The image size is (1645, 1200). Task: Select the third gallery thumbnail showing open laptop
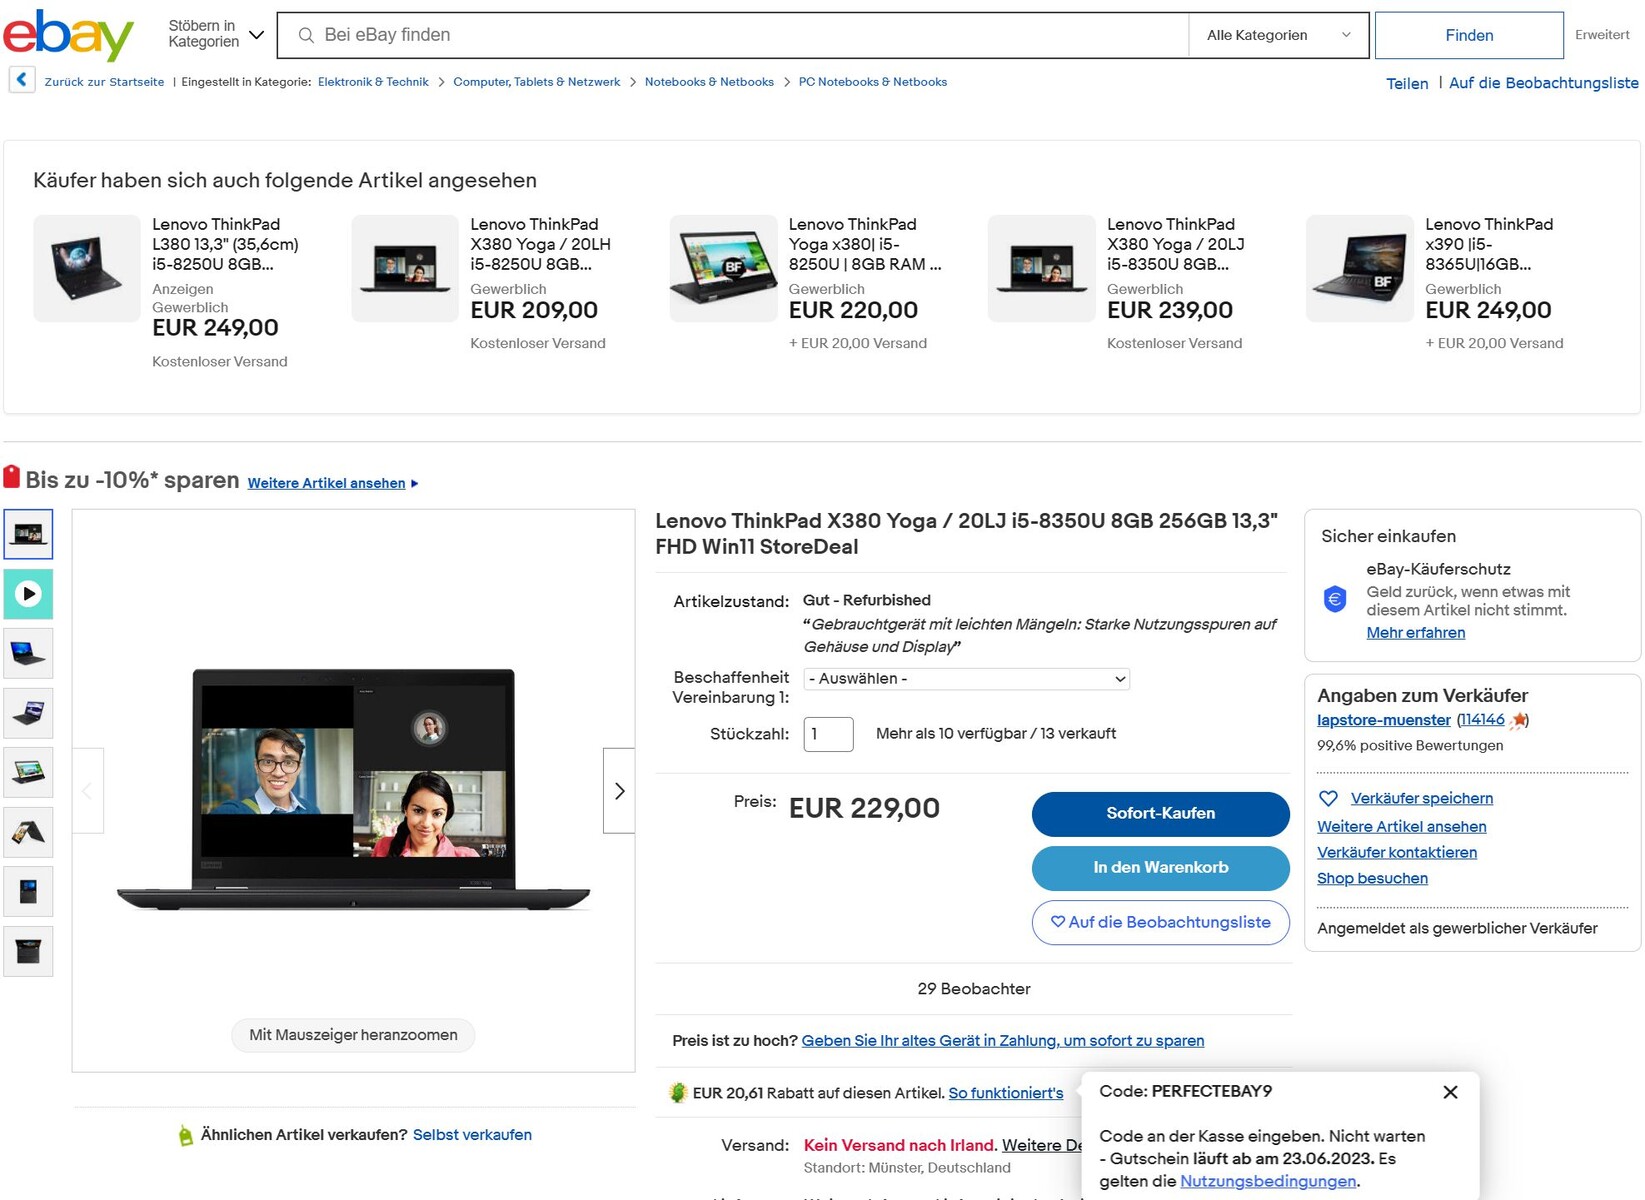coord(28,653)
